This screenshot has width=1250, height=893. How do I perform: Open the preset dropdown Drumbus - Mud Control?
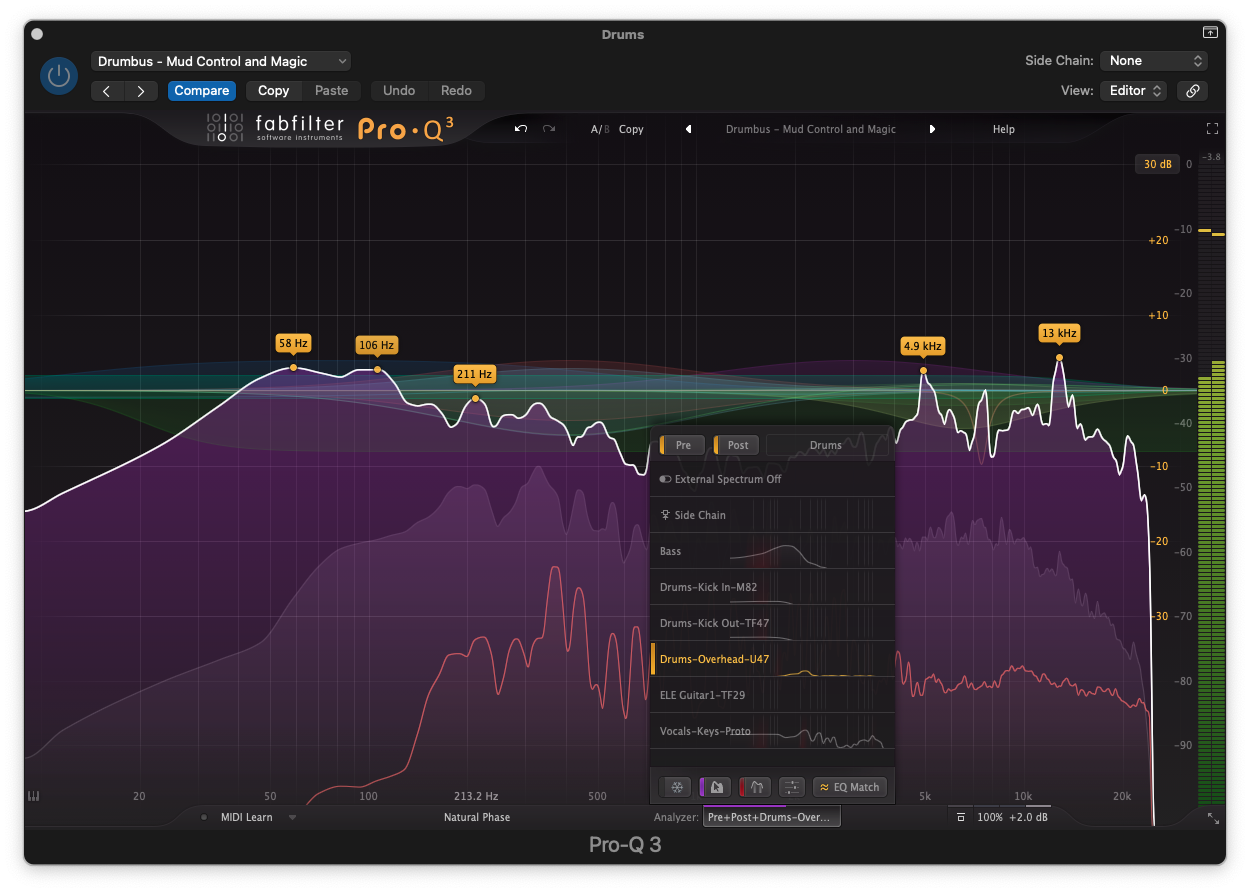[221, 61]
